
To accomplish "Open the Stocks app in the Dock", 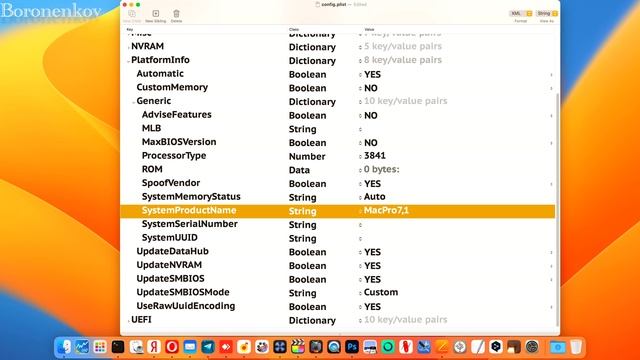I will pyautogui.click(x=82, y=347).
